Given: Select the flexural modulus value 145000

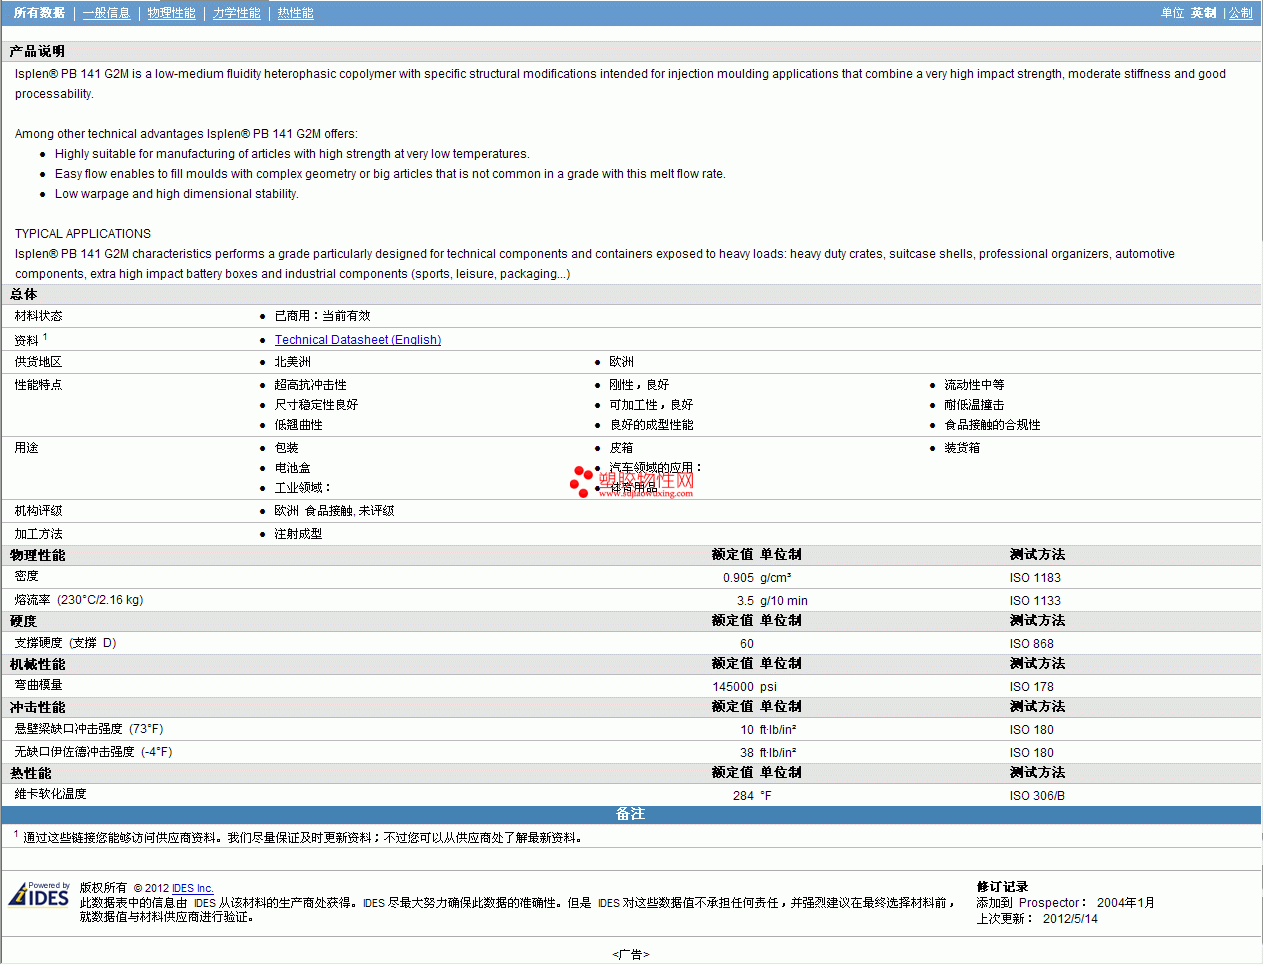Looking at the screenshot, I should click(733, 687).
